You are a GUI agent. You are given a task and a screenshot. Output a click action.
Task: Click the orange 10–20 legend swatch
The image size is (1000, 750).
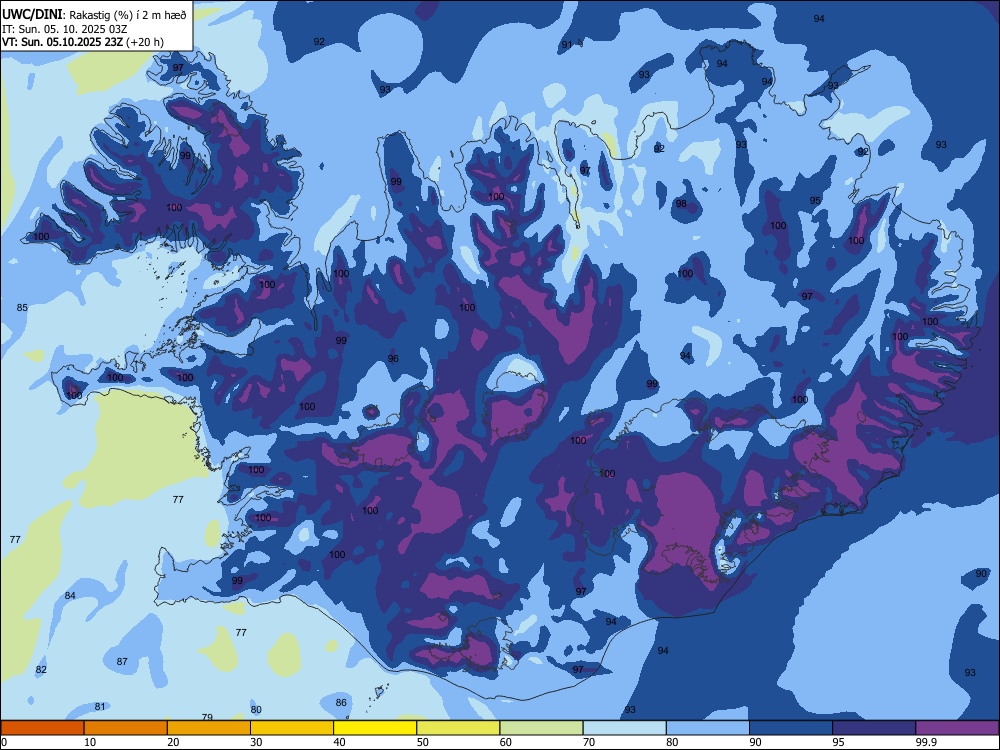click(126, 728)
